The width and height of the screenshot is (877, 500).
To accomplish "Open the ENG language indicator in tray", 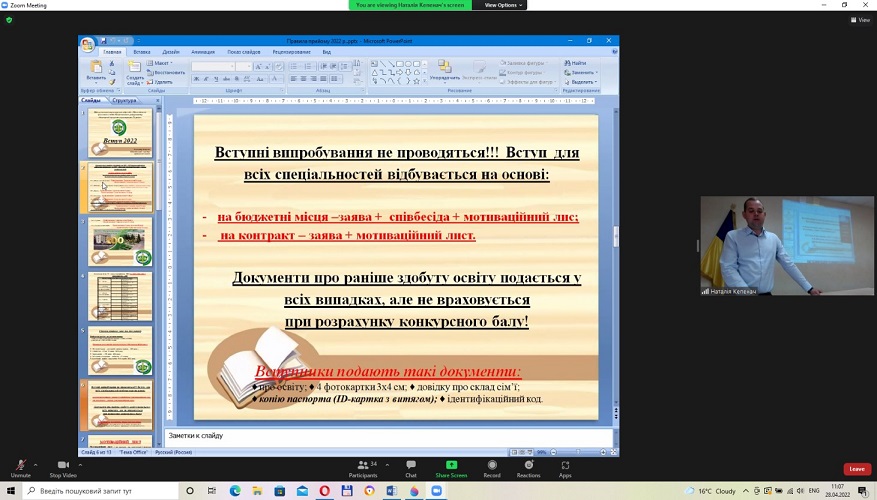I will pyautogui.click(x=814, y=490).
